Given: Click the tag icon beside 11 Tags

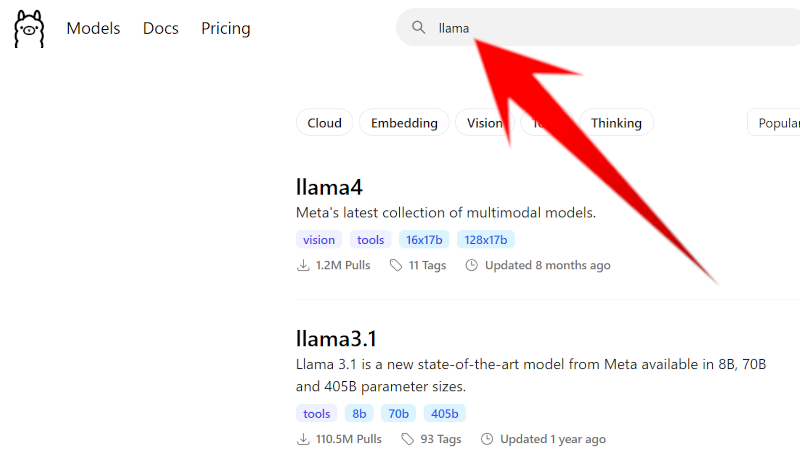Looking at the screenshot, I should [x=396, y=266].
